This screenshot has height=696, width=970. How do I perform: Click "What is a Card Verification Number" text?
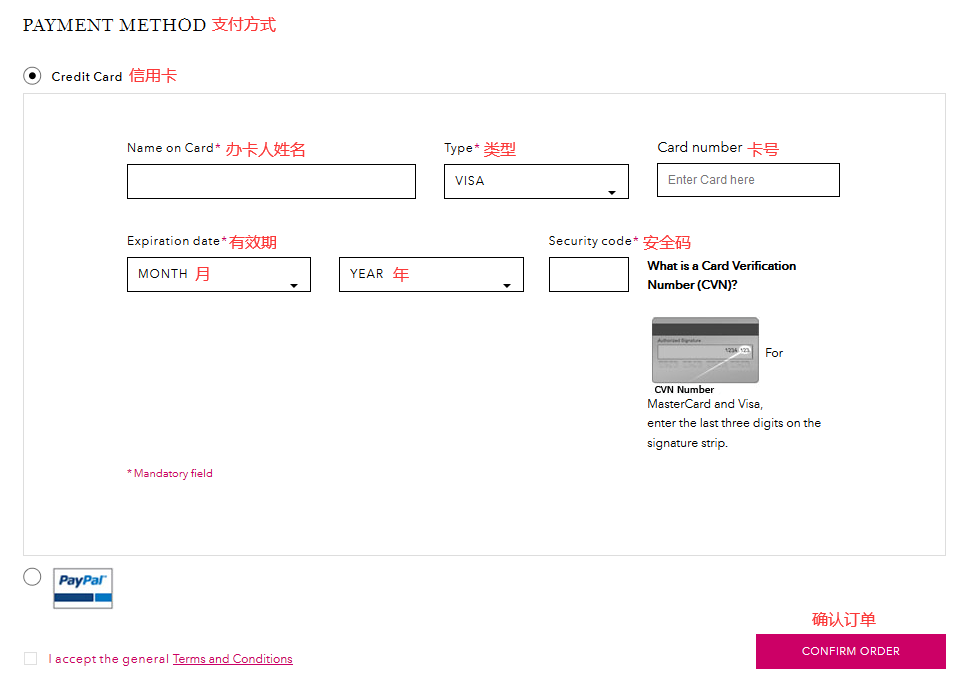721,275
